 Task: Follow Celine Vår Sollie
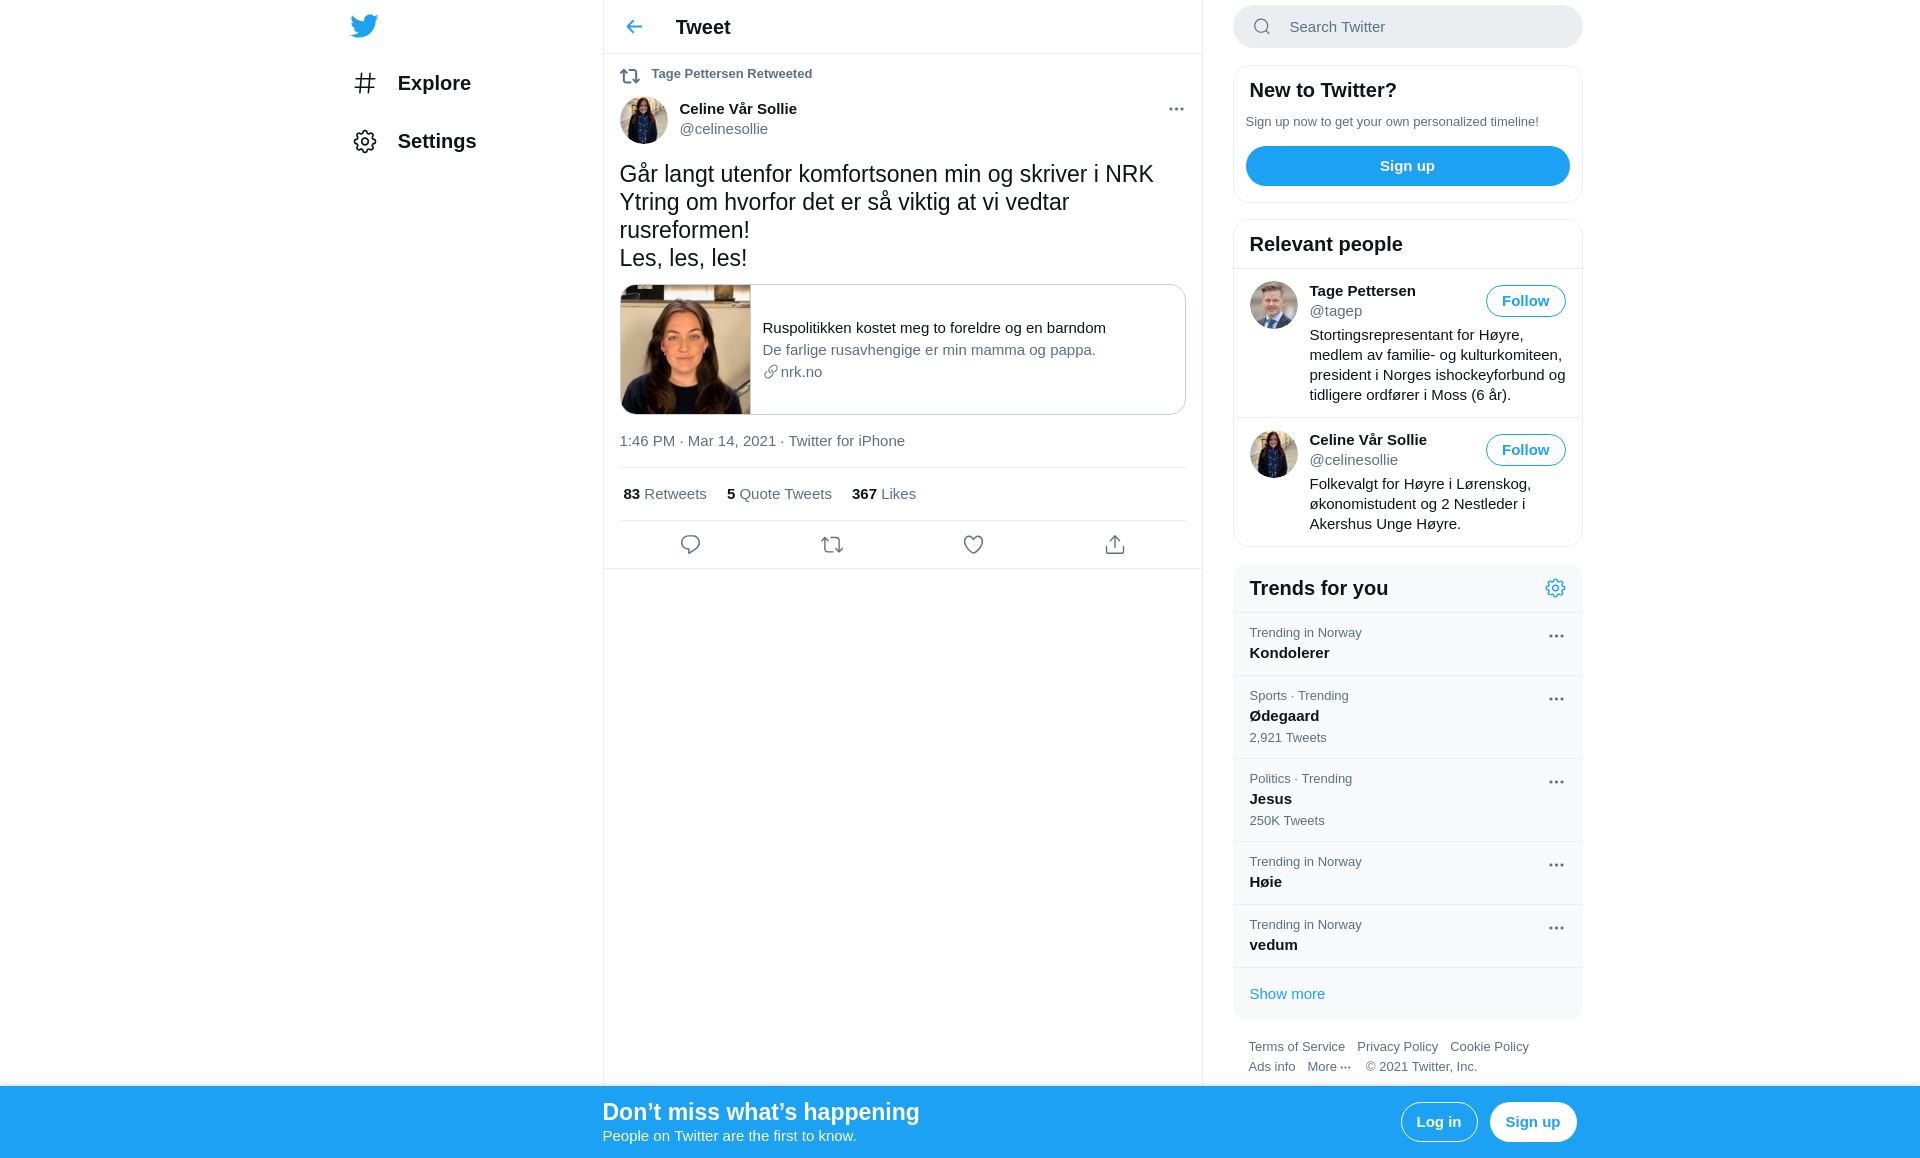[1525, 450]
